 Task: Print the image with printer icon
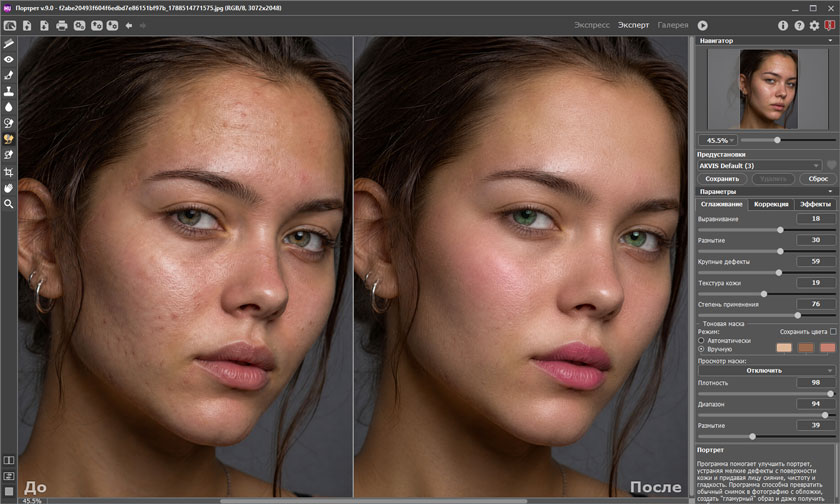[62, 26]
